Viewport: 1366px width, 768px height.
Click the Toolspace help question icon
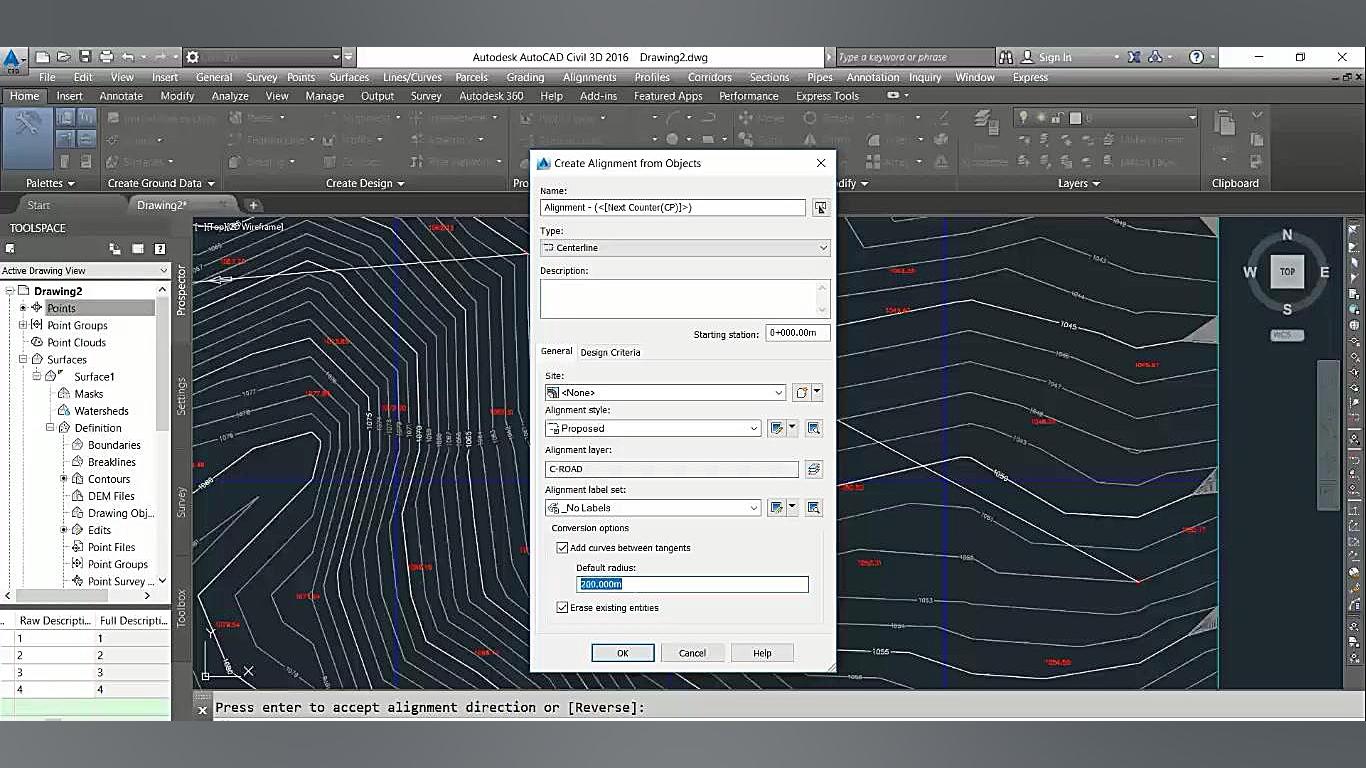coord(159,248)
